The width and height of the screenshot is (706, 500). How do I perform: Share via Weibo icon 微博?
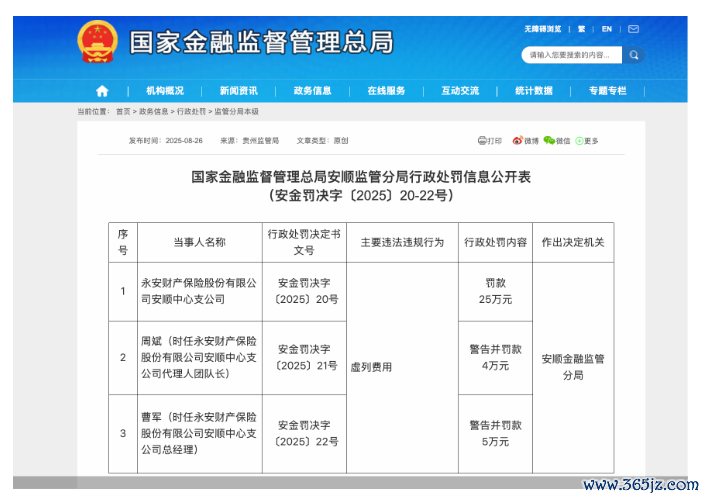(x=525, y=141)
